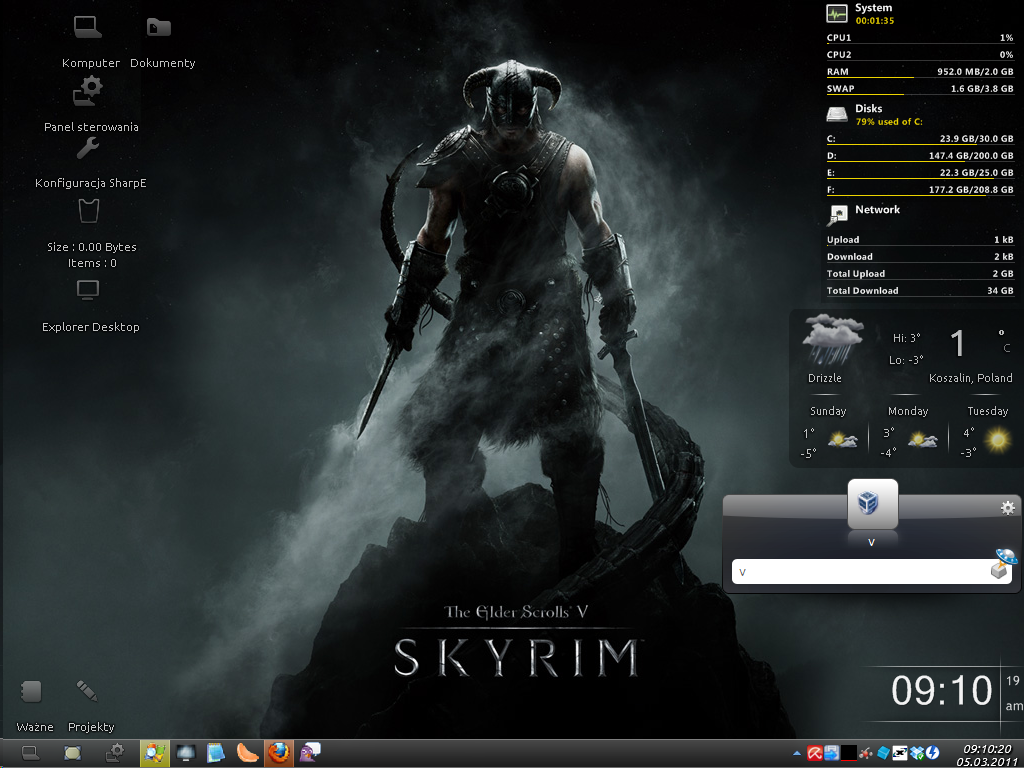Switch to Firefox in the taskbar

[279, 754]
